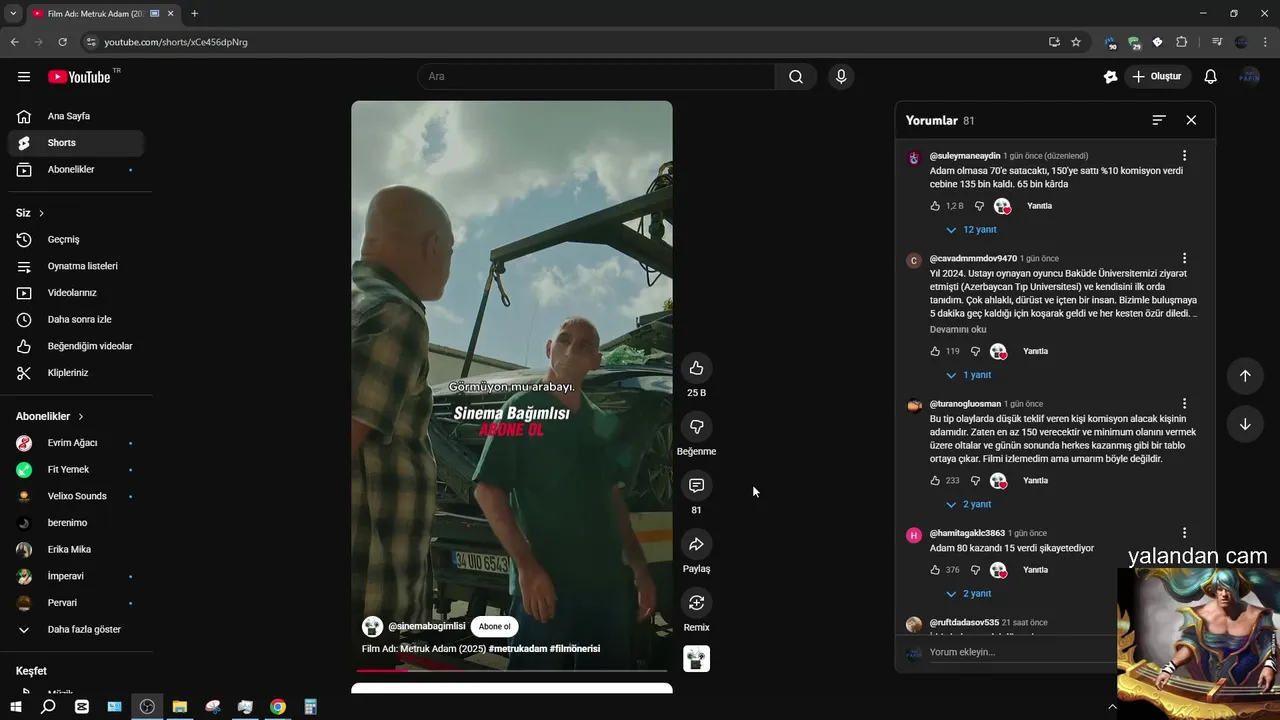1280x720 pixels.
Task: Start voice search with microphone icon
Action: 841,76
